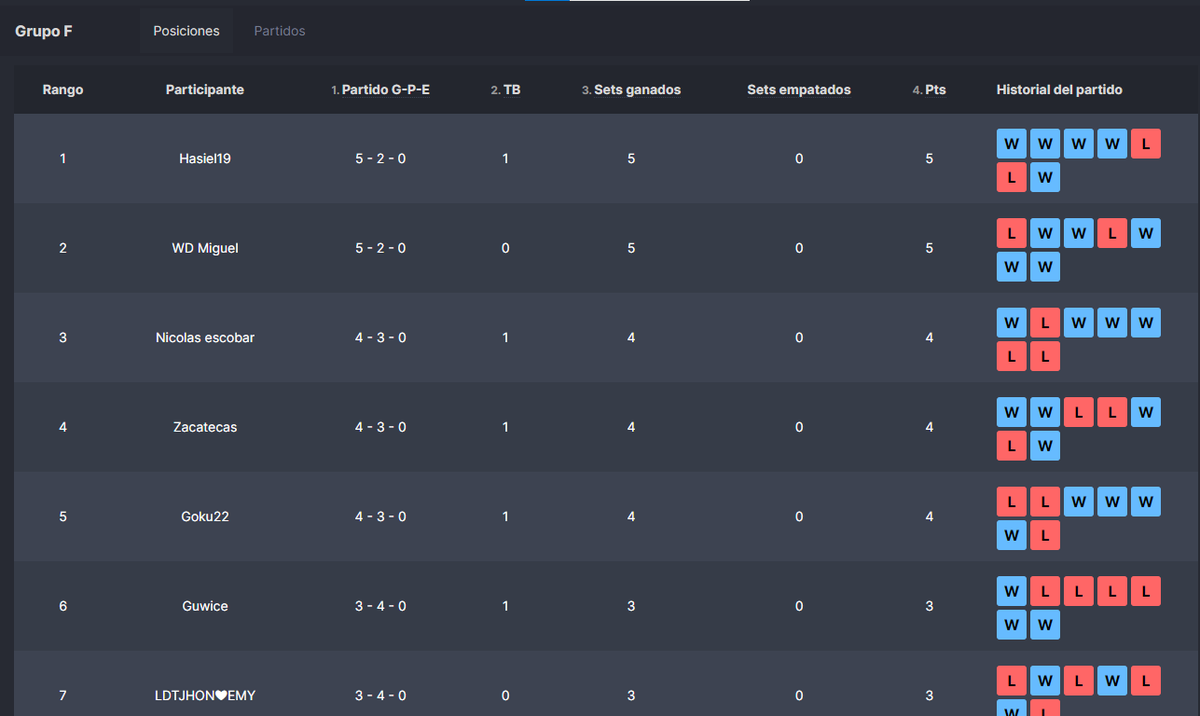Click Hasiel19's Sets ganados value 5
This screenshot has width=1200, height=716.
coord(631,158)
